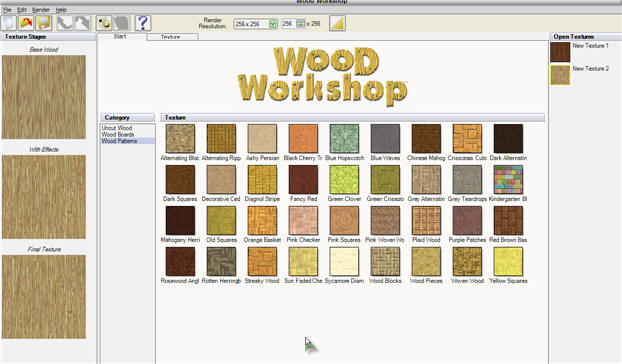
Task: Click the render spheres toolbar icon
Action: [x=104, y=23]
